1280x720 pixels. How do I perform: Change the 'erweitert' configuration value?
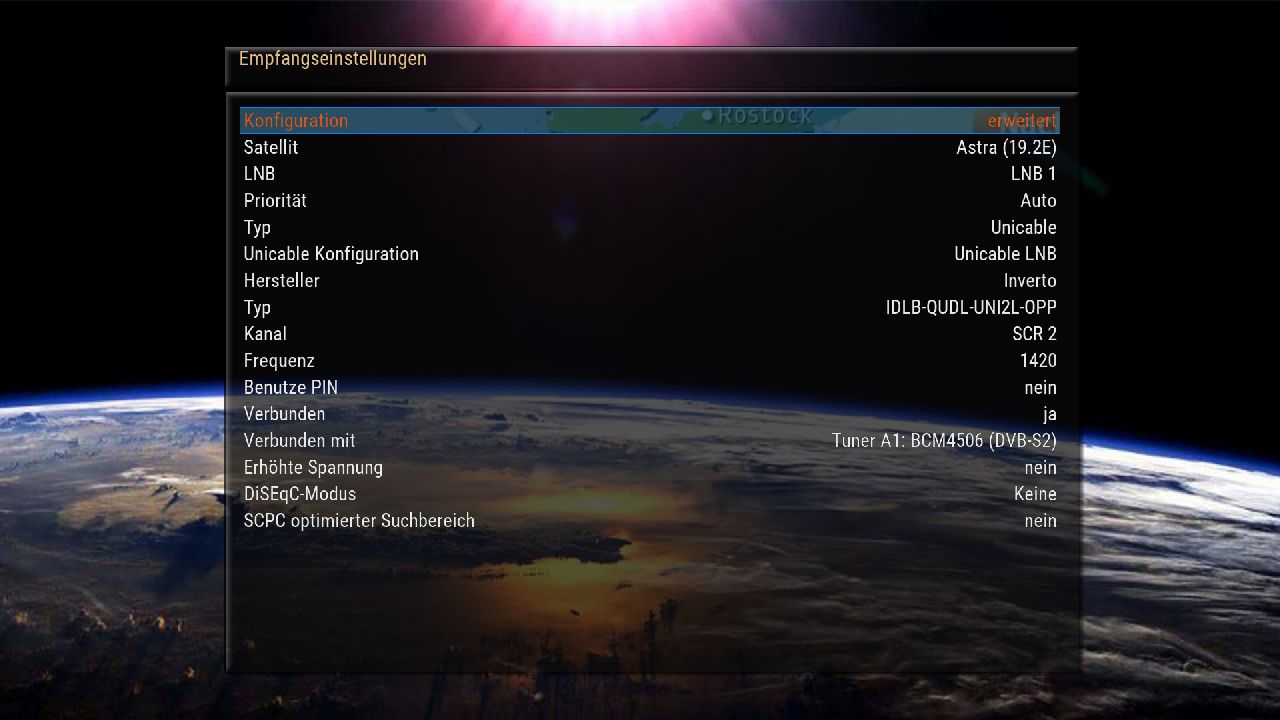click(1021, 121)
